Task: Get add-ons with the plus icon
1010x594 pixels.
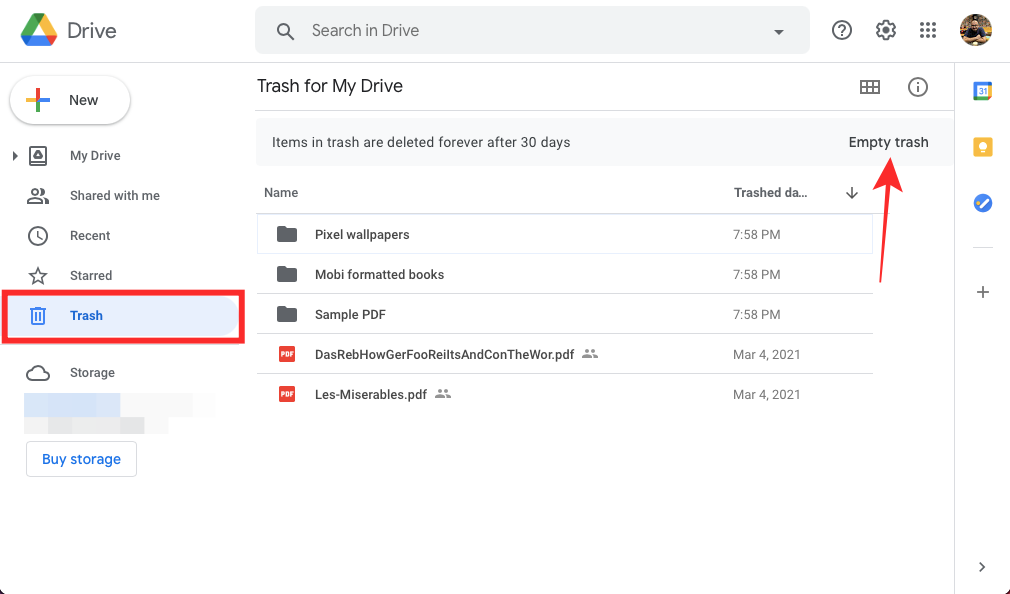Action: point(982,292)
